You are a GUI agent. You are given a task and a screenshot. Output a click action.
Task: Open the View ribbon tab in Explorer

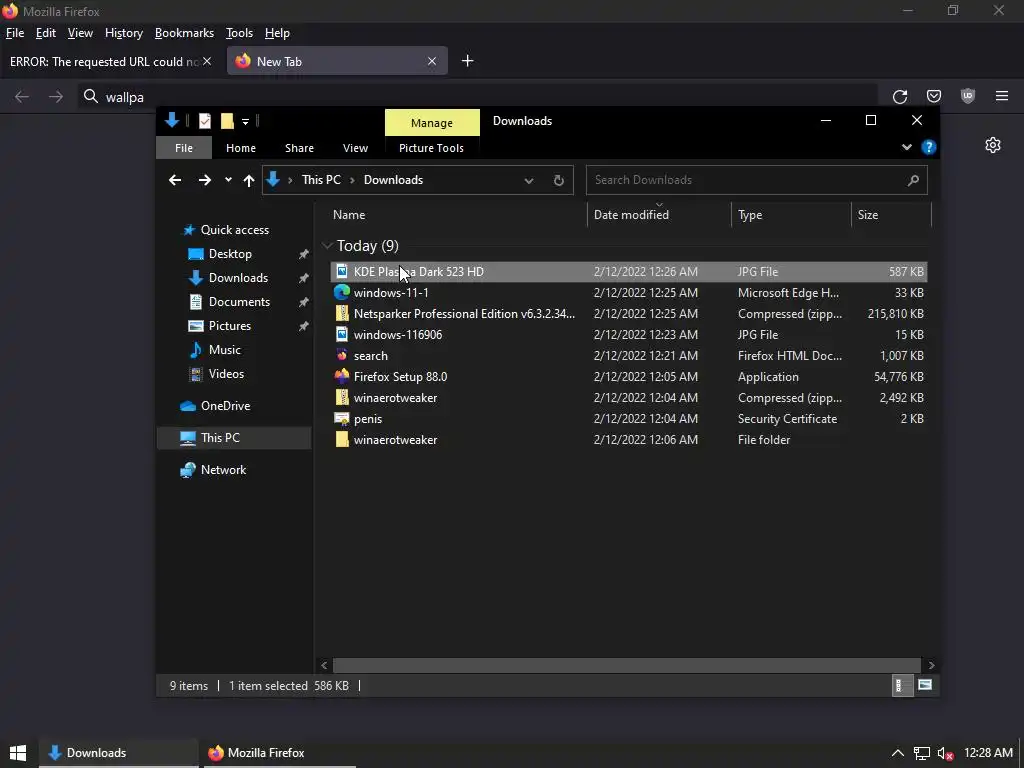coord(355,148)
